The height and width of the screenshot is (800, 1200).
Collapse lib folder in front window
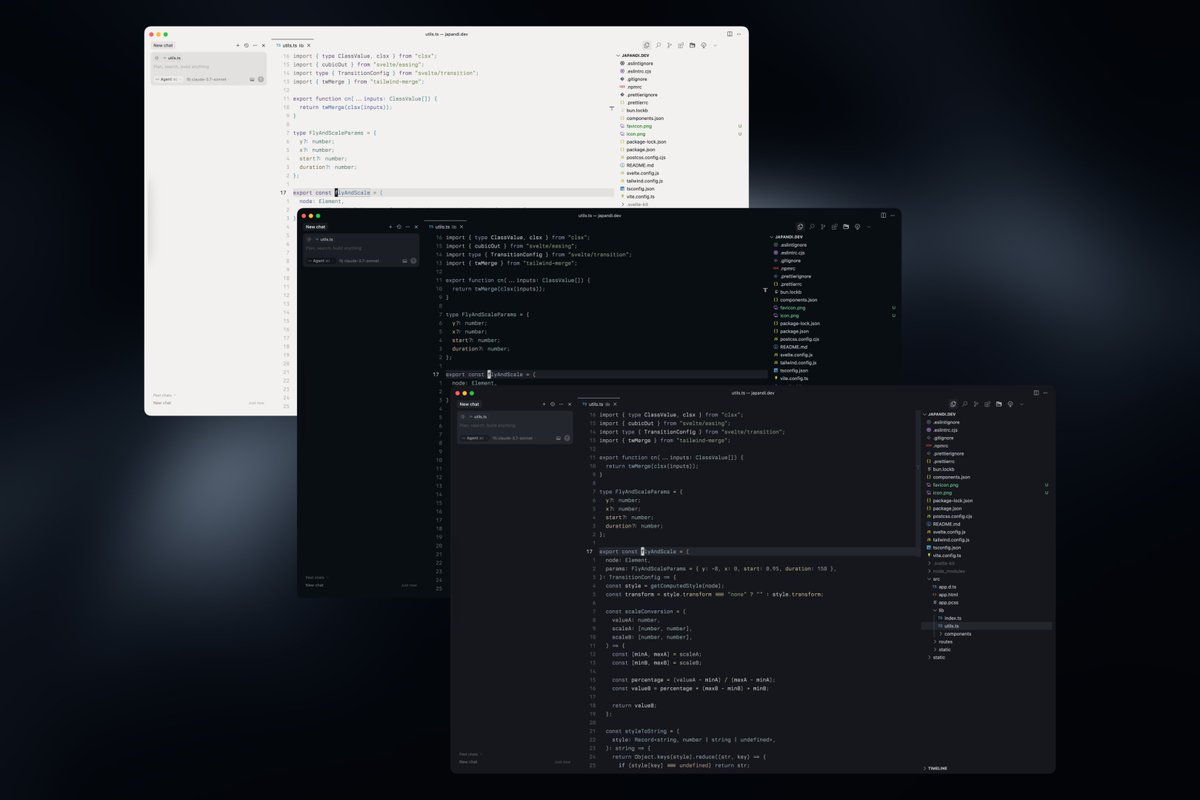941,610
